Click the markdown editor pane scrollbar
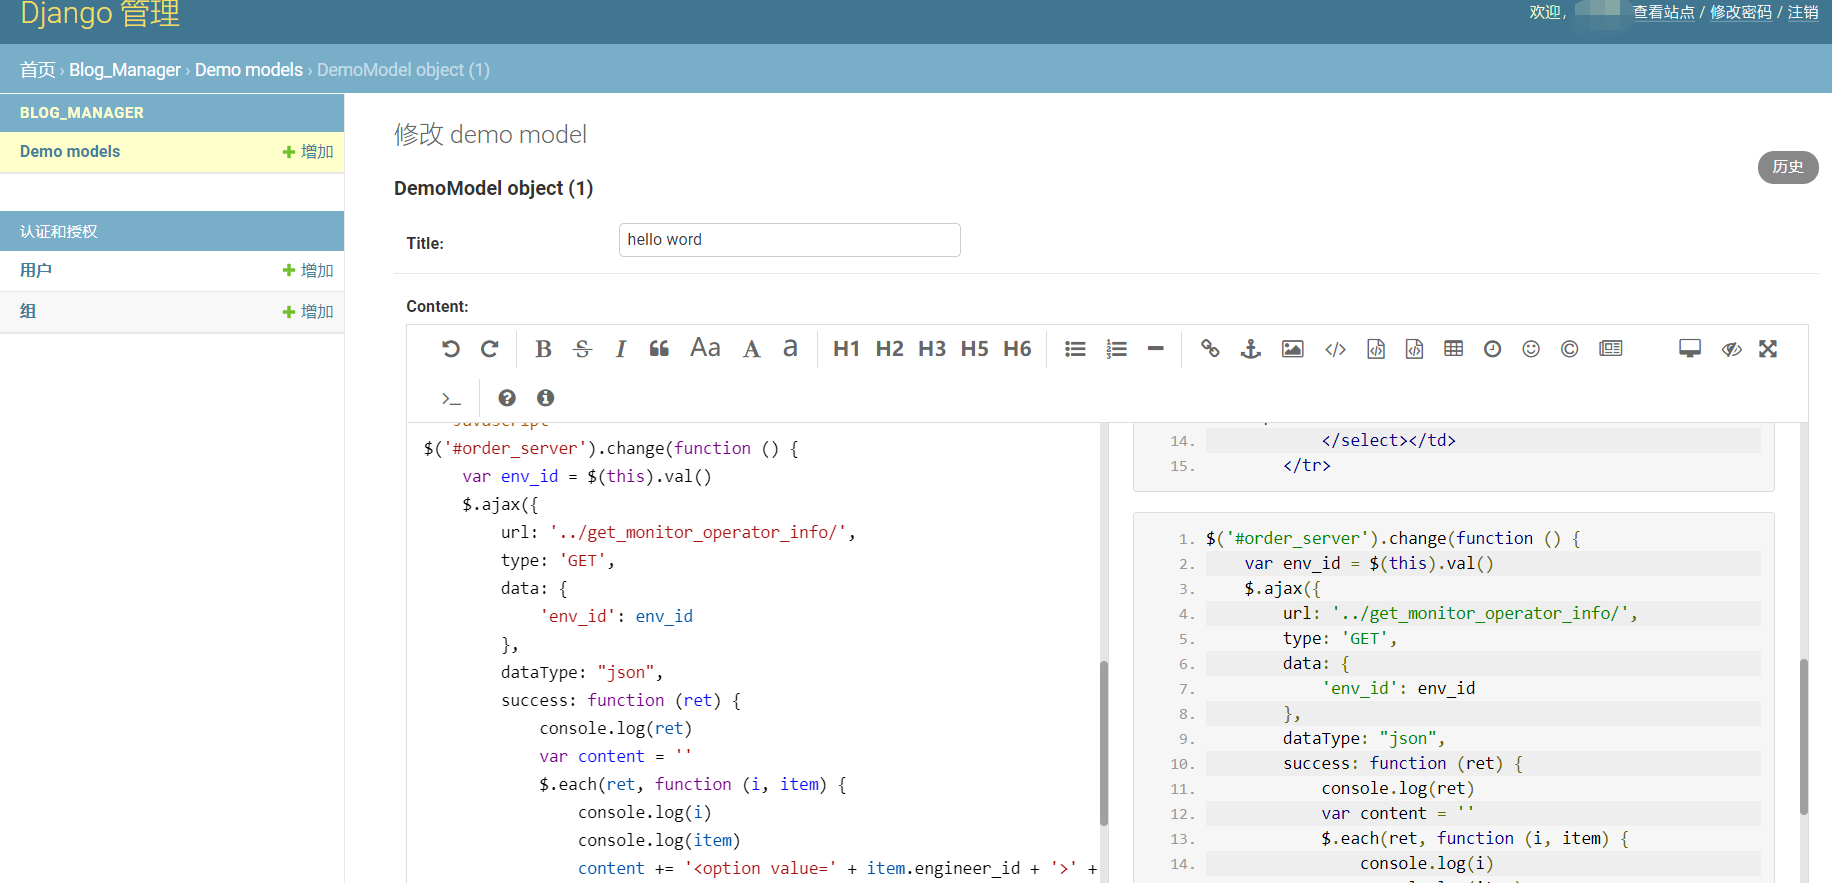This screenshot has height=883, width=1832. point(1104,743)
